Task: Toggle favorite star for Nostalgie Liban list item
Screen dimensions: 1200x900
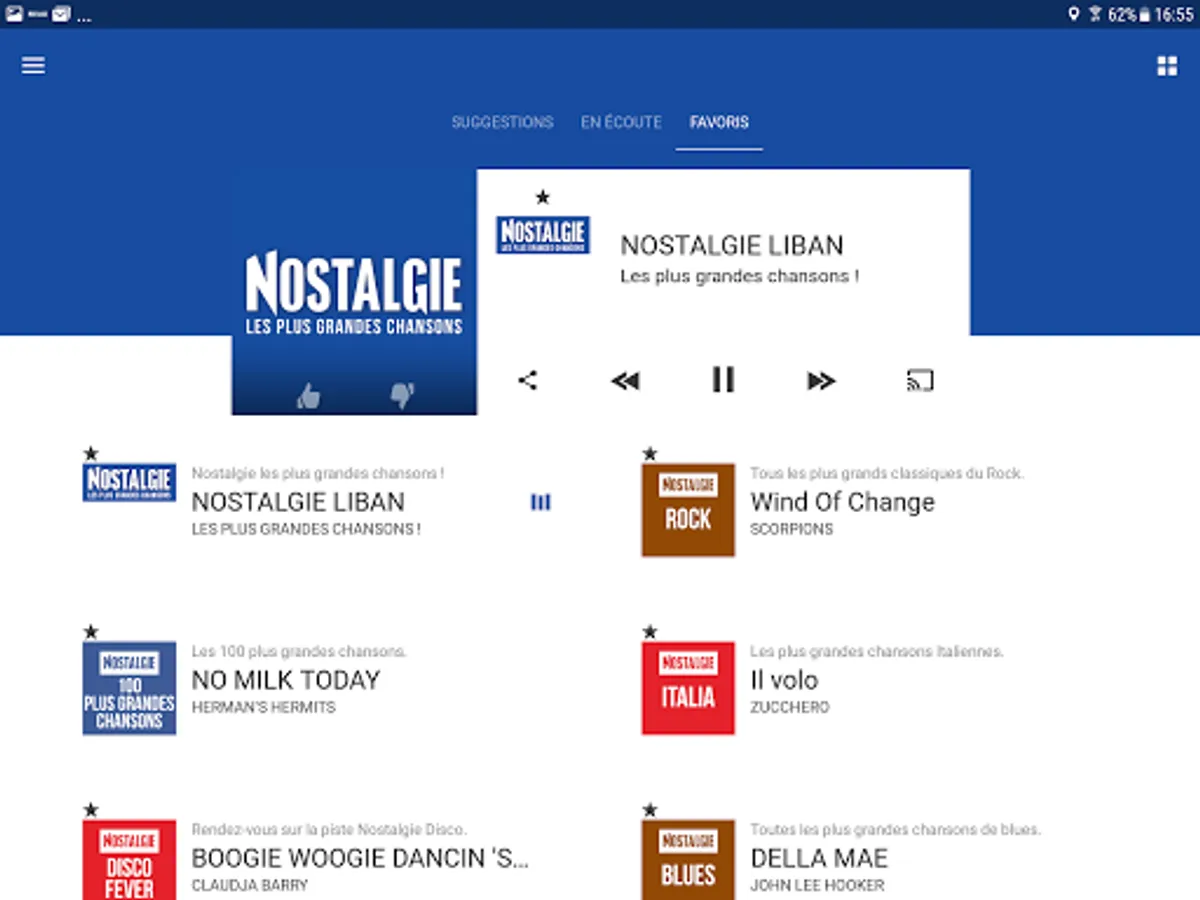Action: (91, 454)
